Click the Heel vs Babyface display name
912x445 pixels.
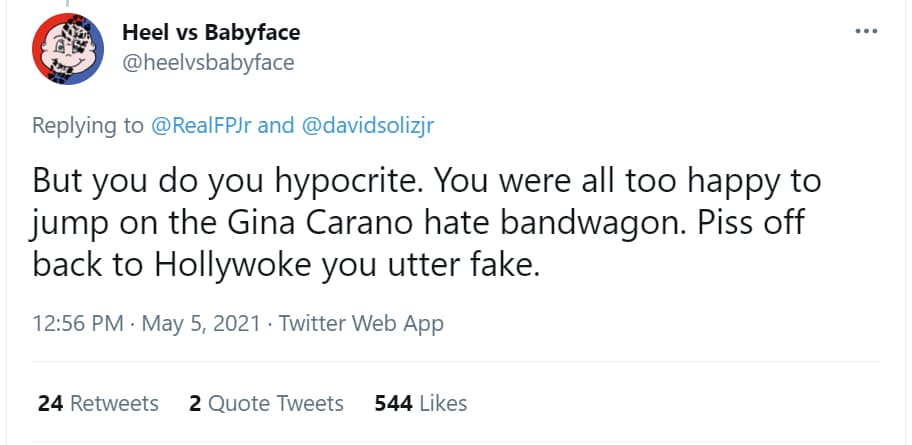(211, 33)
